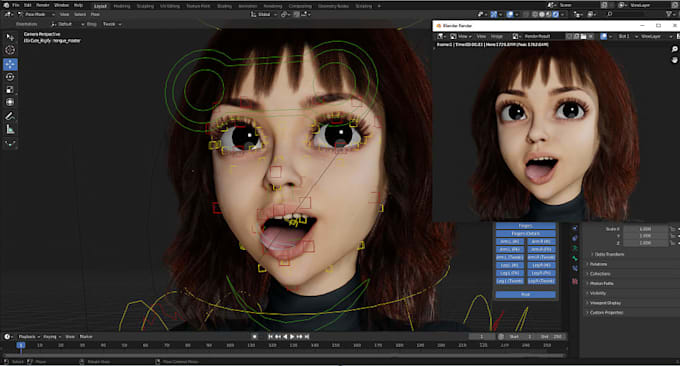Switch to the Modeling workspace tab

122,6
